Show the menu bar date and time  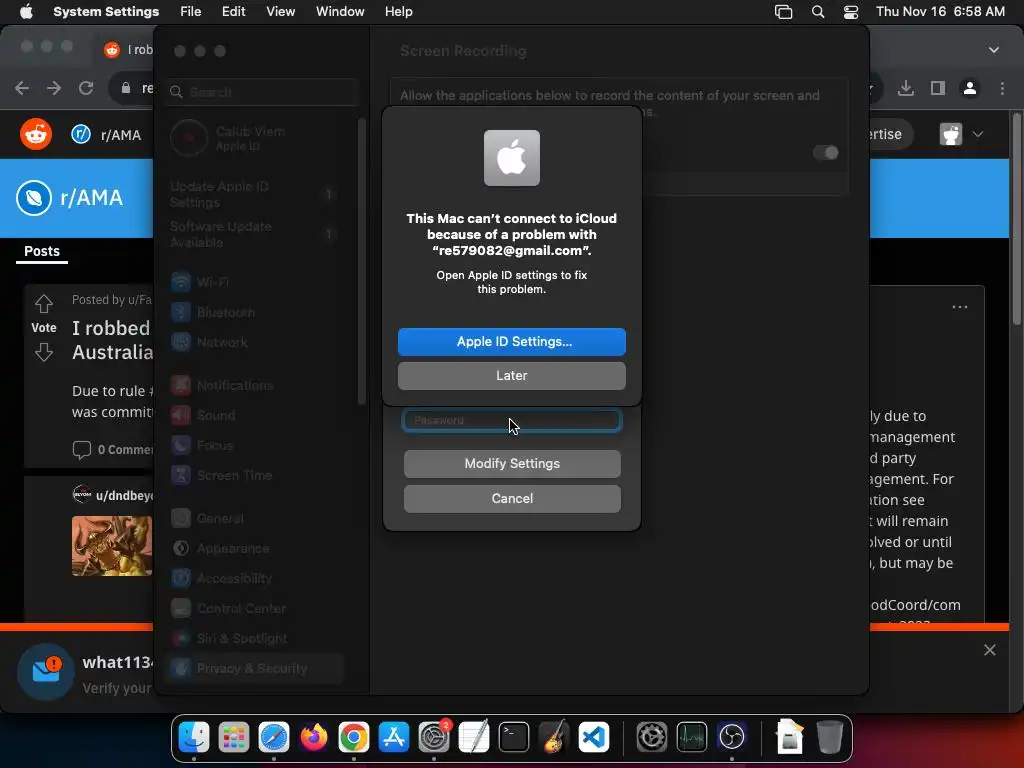pos(940,11)
